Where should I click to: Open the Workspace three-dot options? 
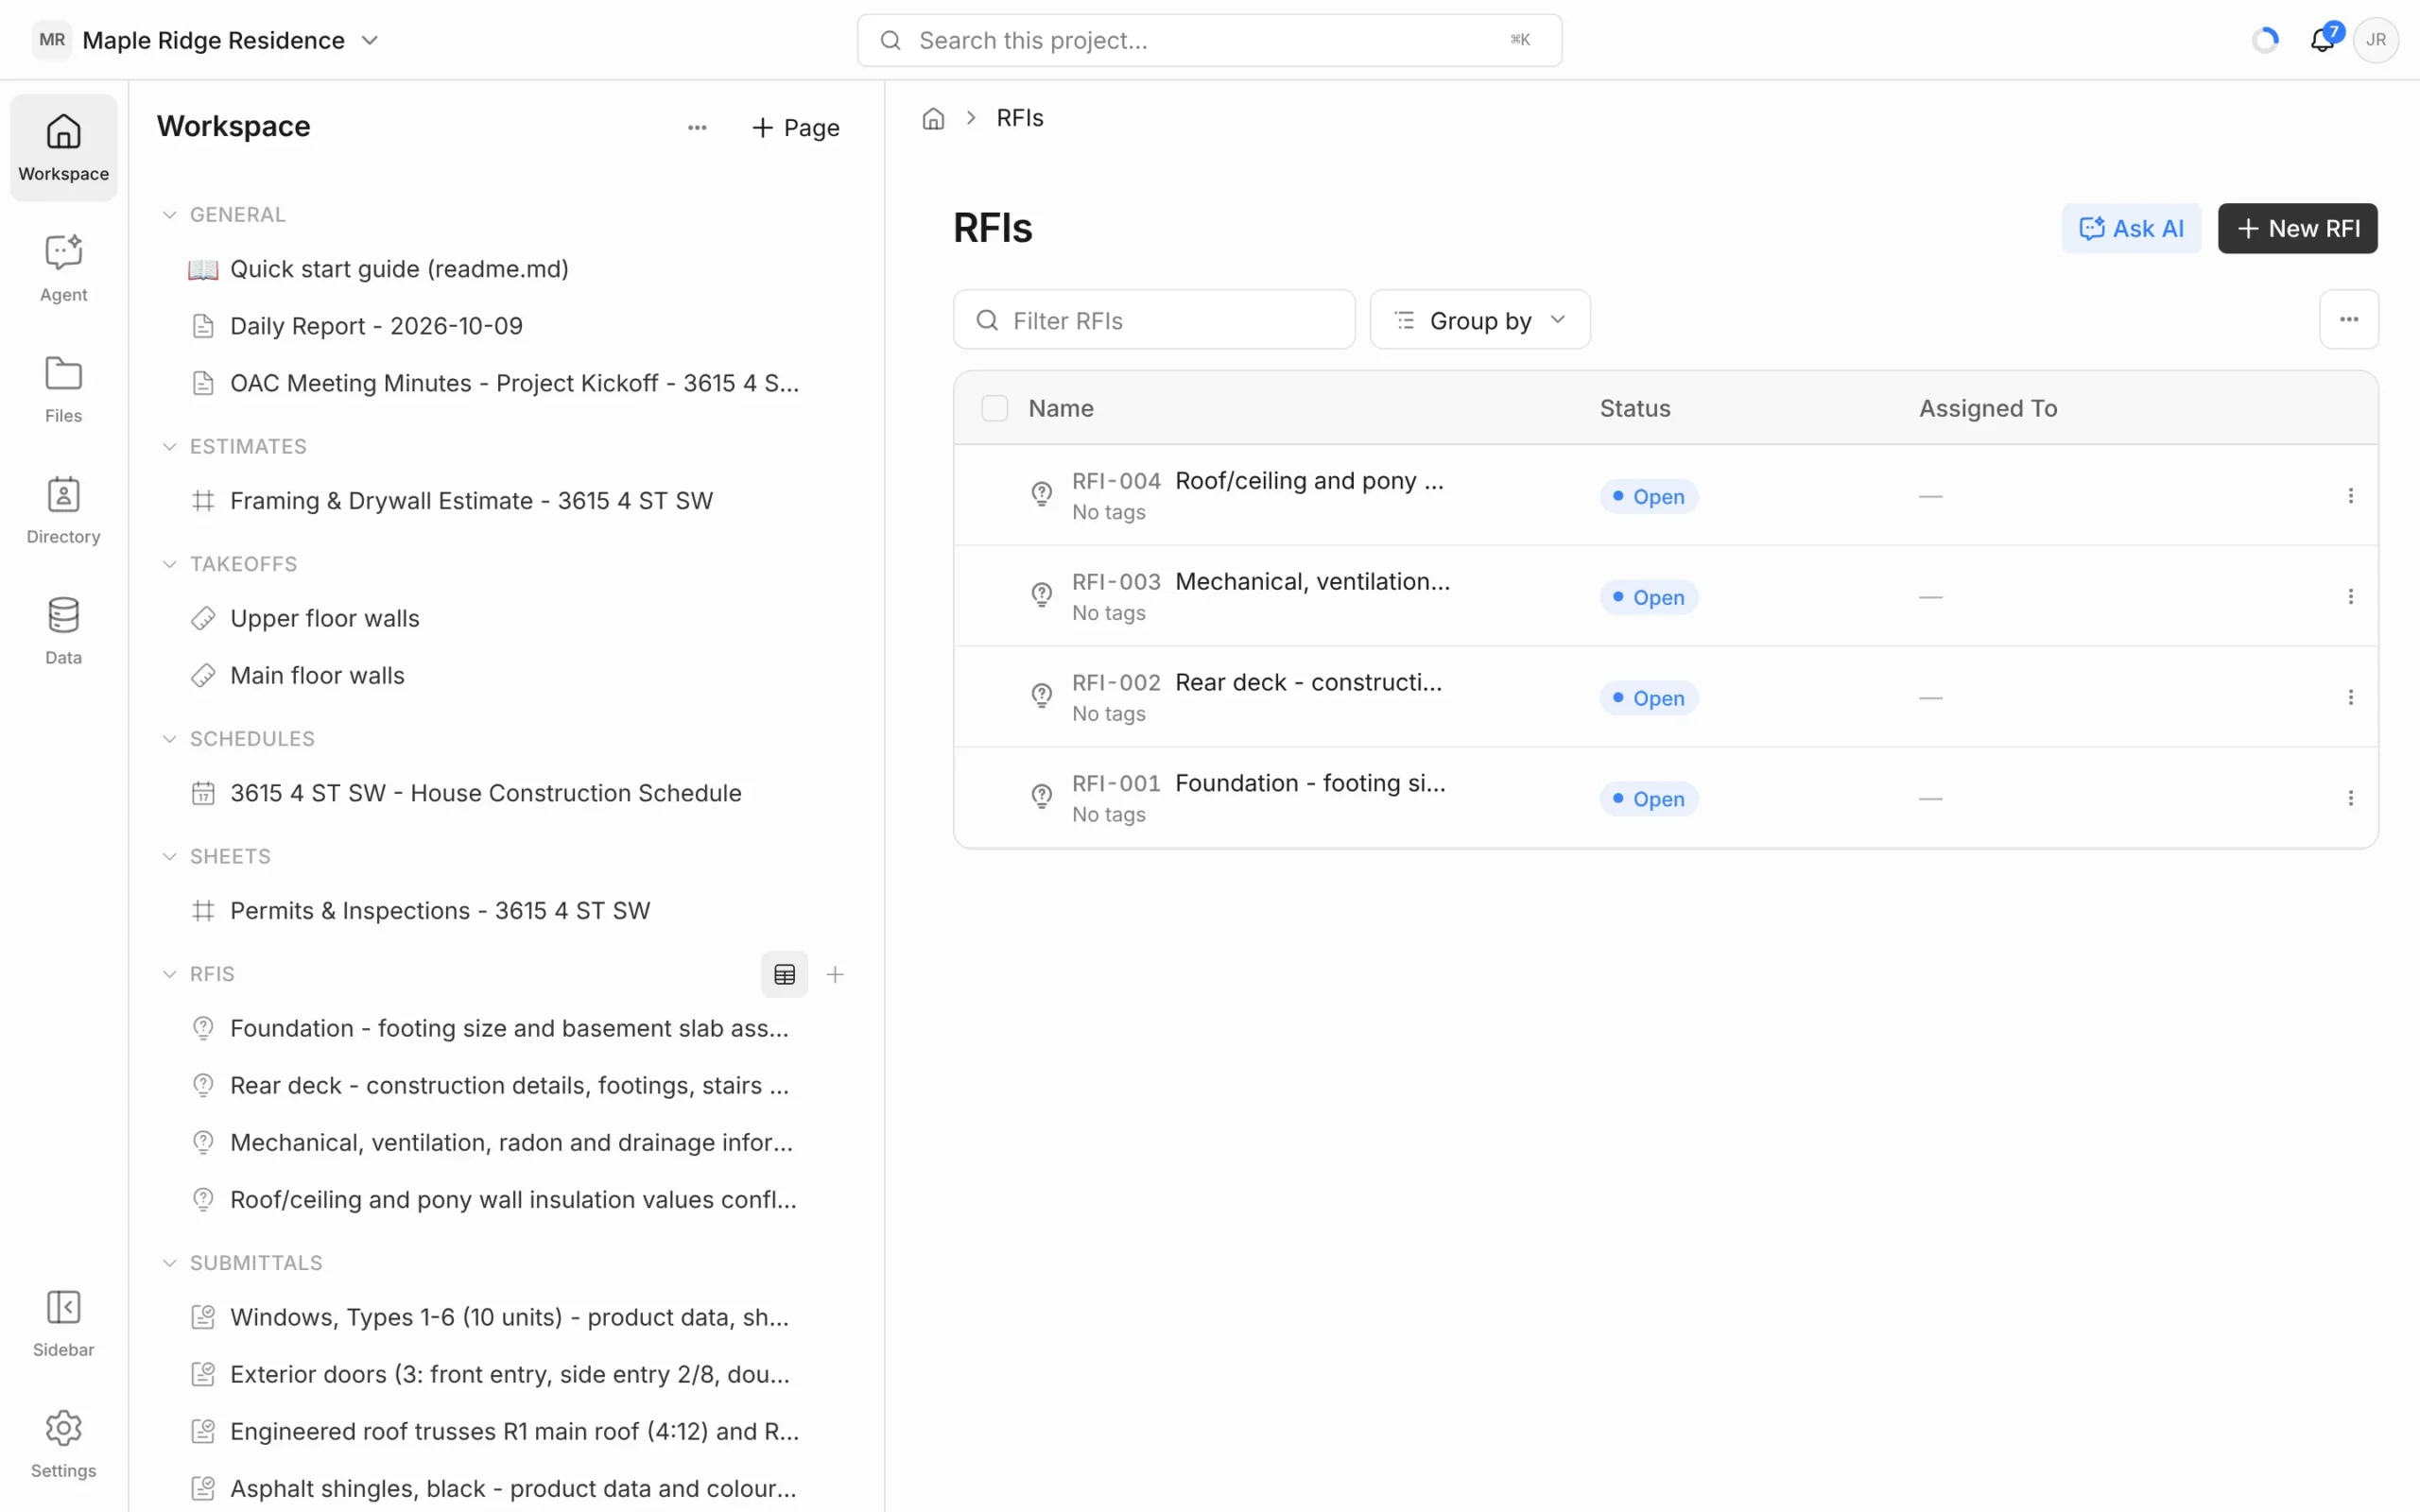pos(697,127)
